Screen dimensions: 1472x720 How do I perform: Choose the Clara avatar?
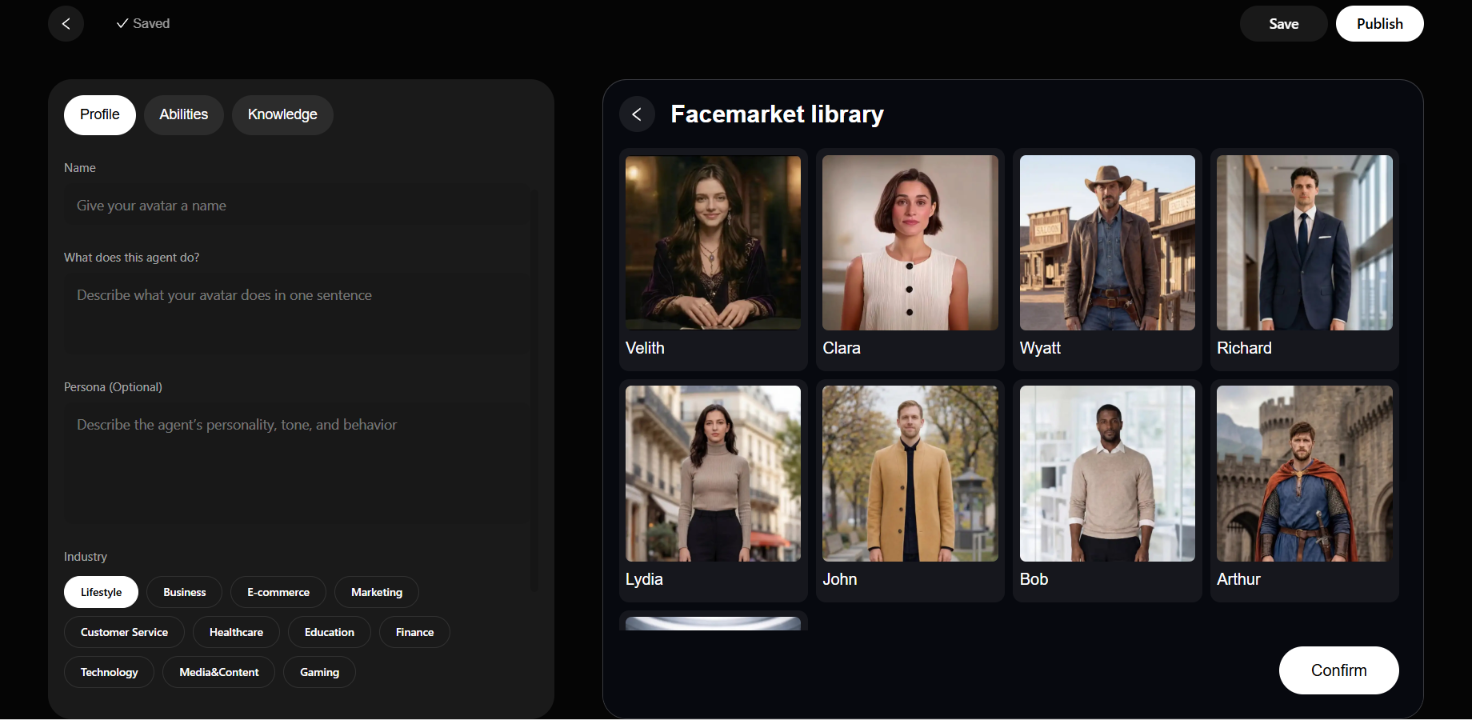910,243
